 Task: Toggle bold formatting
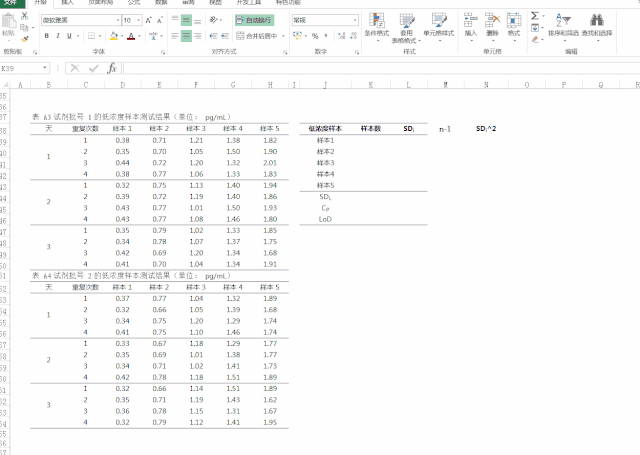(46, 36)
